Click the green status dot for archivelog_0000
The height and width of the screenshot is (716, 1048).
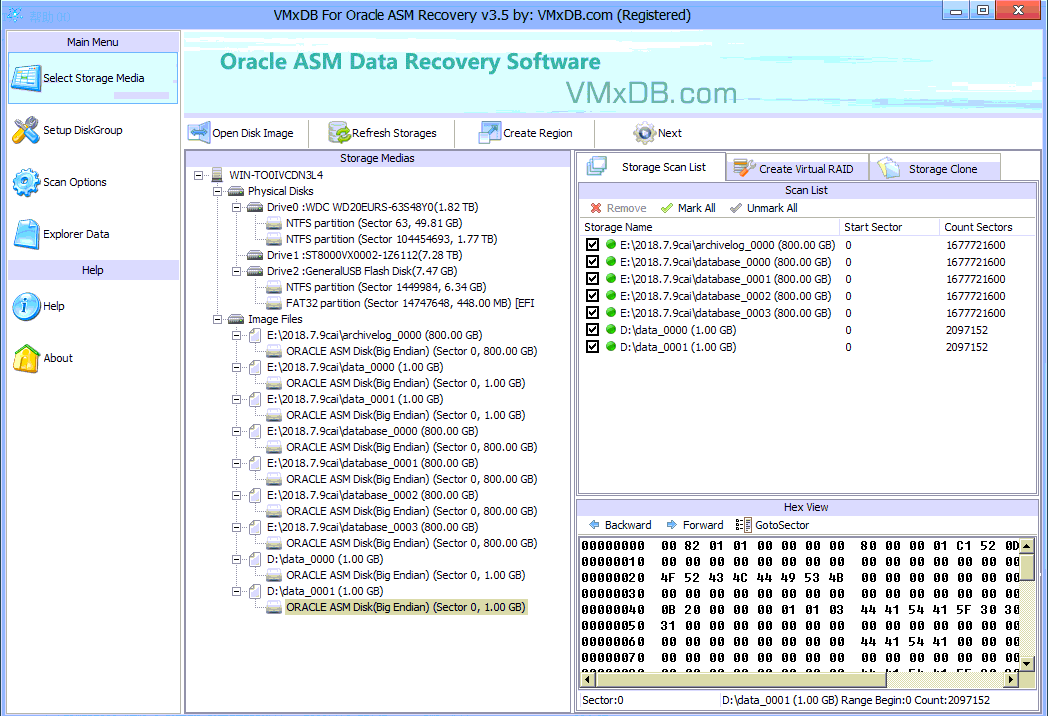[x=611, y=245]
